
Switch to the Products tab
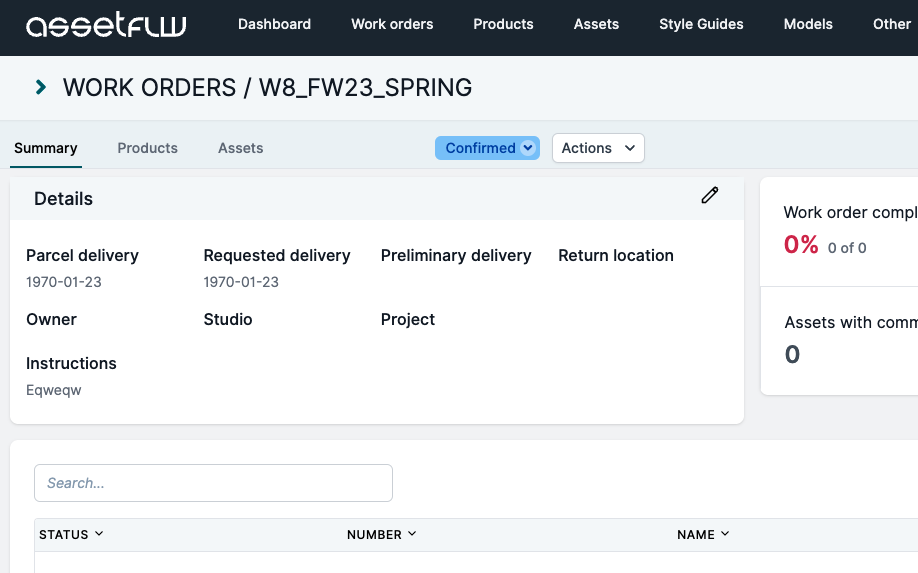click(x=148, y=148)
